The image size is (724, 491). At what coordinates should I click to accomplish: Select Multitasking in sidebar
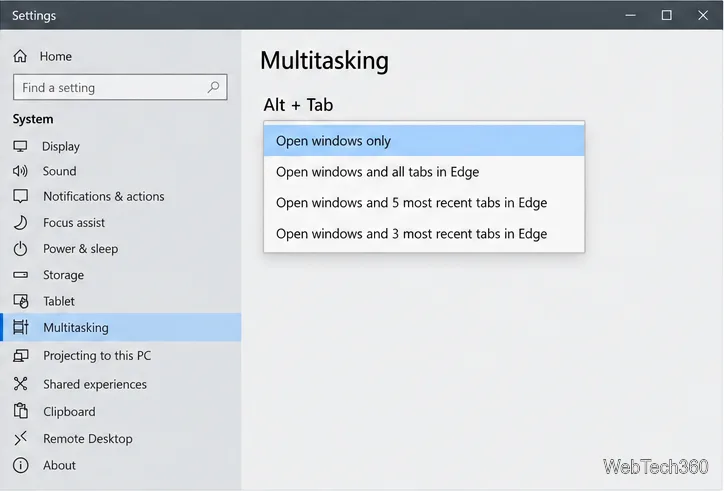click(x=121, y=327)
